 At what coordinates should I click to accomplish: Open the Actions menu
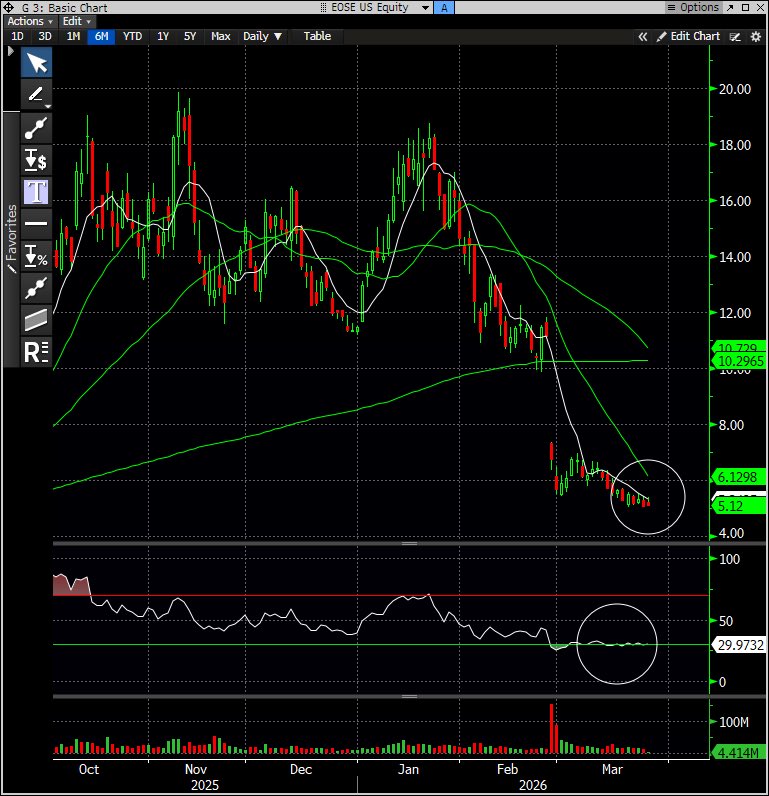[x=29, y=21]
